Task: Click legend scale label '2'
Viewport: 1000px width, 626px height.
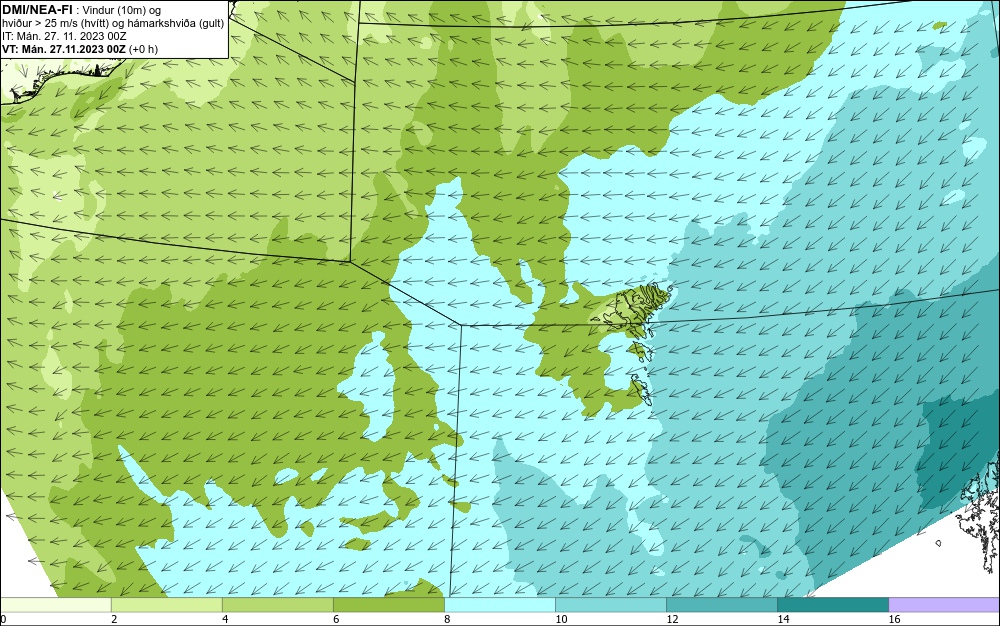Action: pyautogui.click(x=114, y=619)
